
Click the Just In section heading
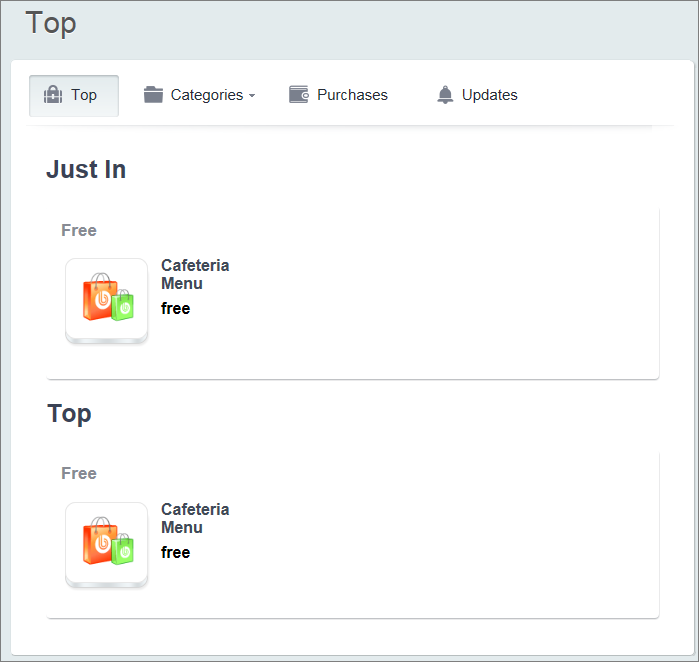(x=86, y=170)
